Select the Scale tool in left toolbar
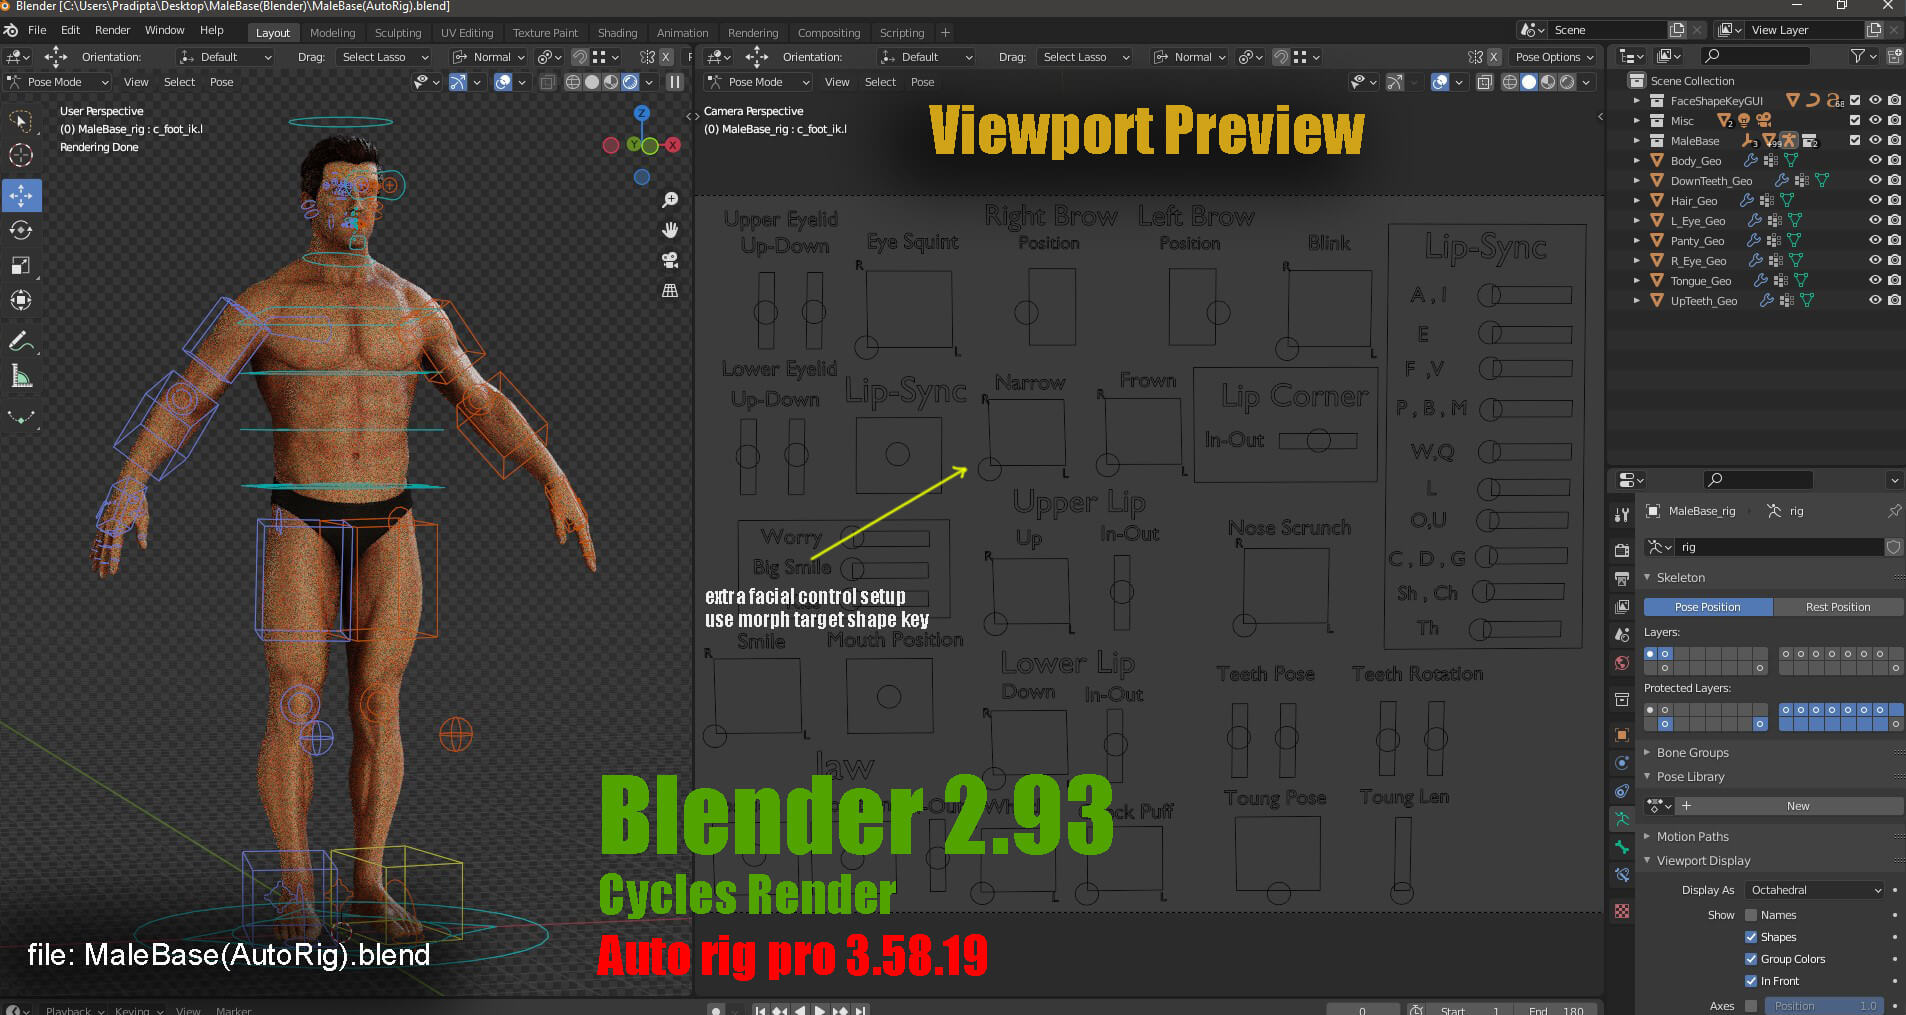The image size is (1906, 1015). point(21,265)
